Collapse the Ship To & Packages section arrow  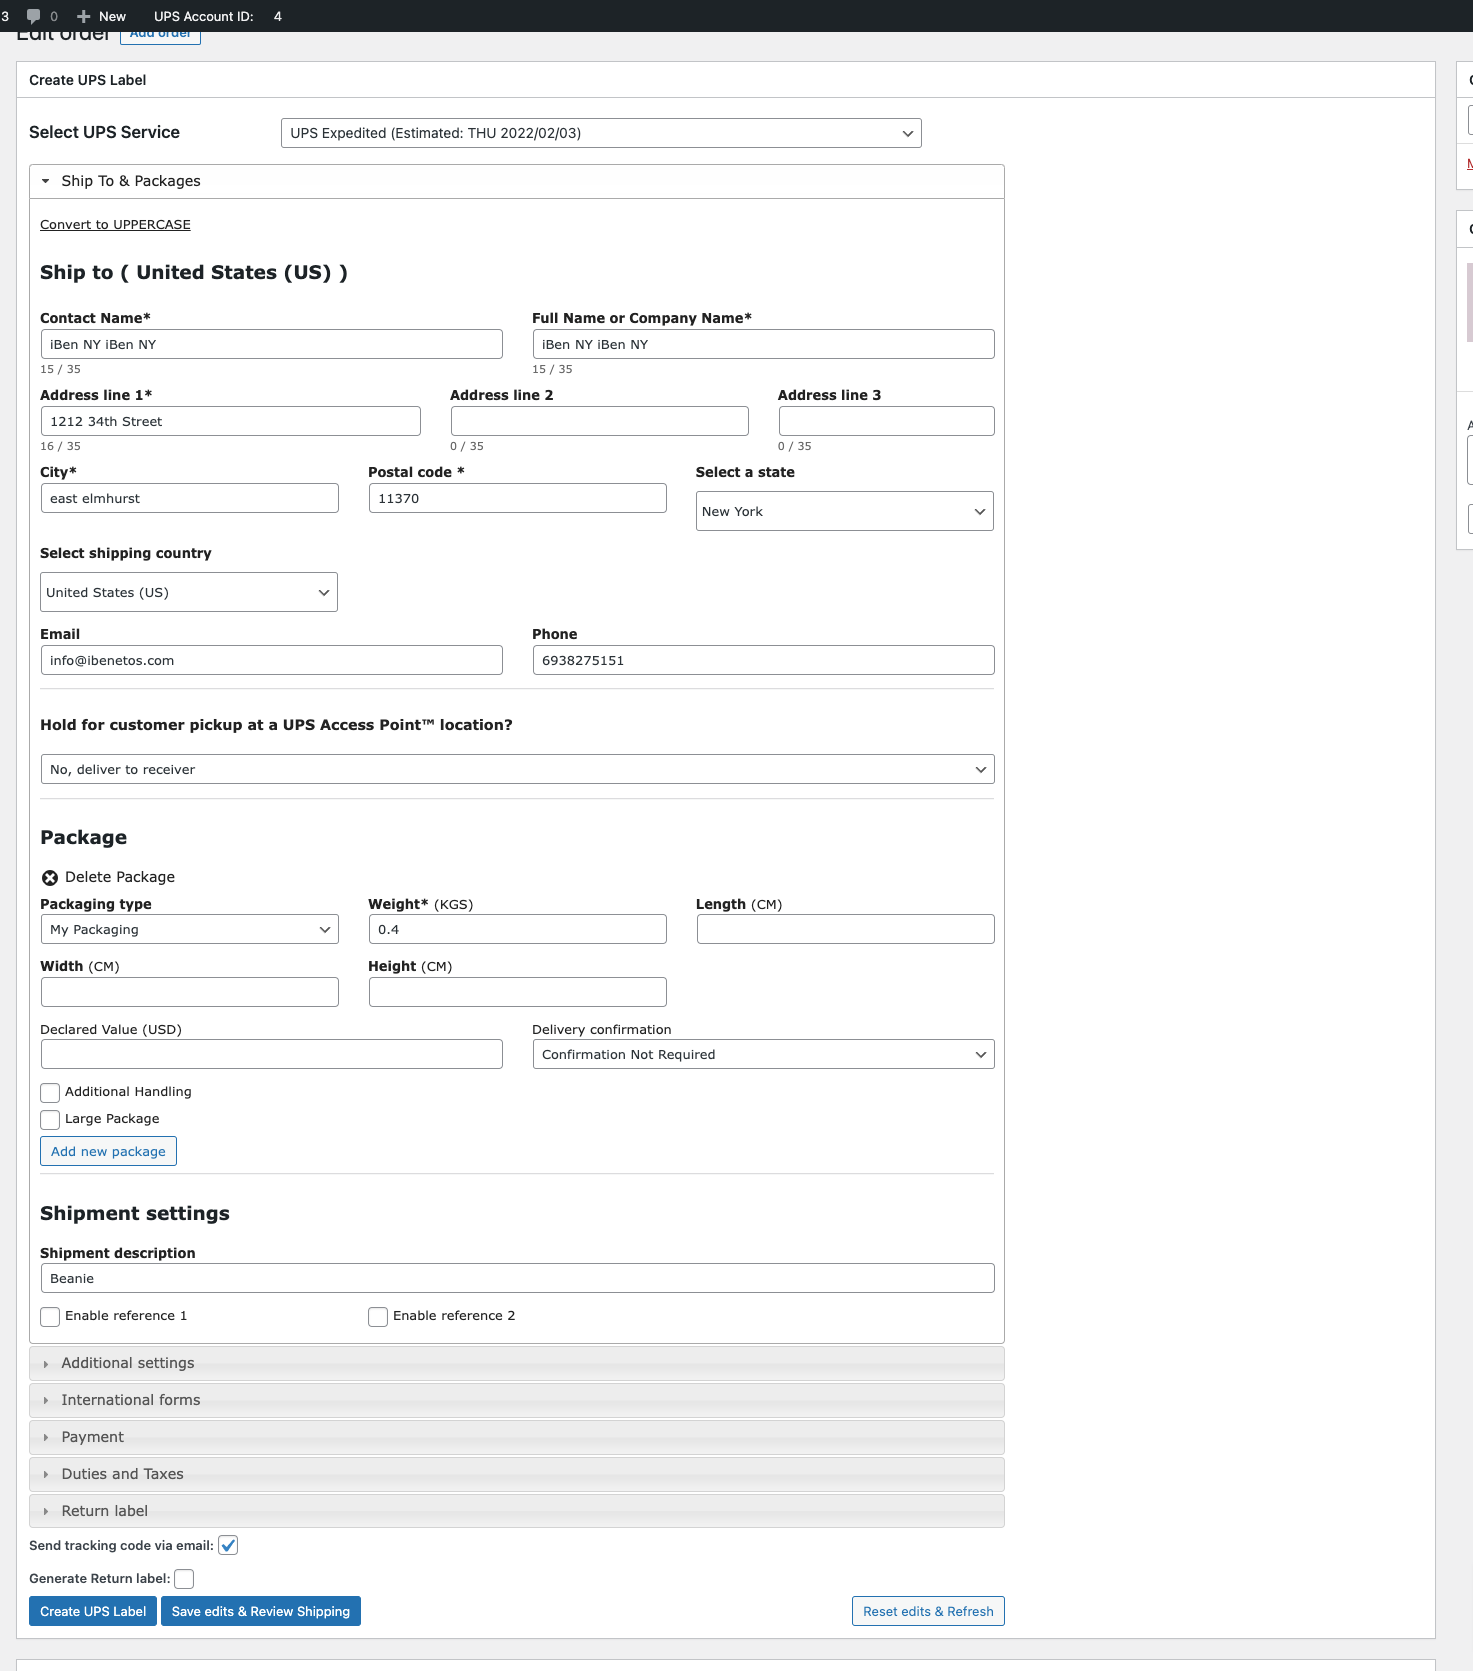point(46,181)
